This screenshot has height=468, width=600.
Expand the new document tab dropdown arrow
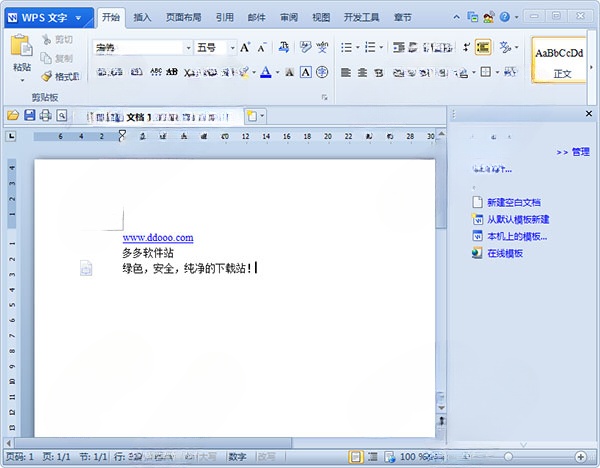point(262,116)
